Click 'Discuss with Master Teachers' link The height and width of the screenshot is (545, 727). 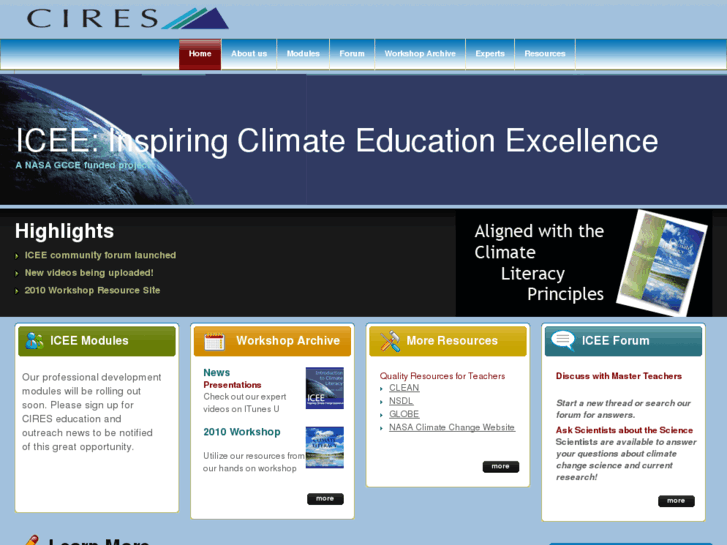tap(619, 376)
